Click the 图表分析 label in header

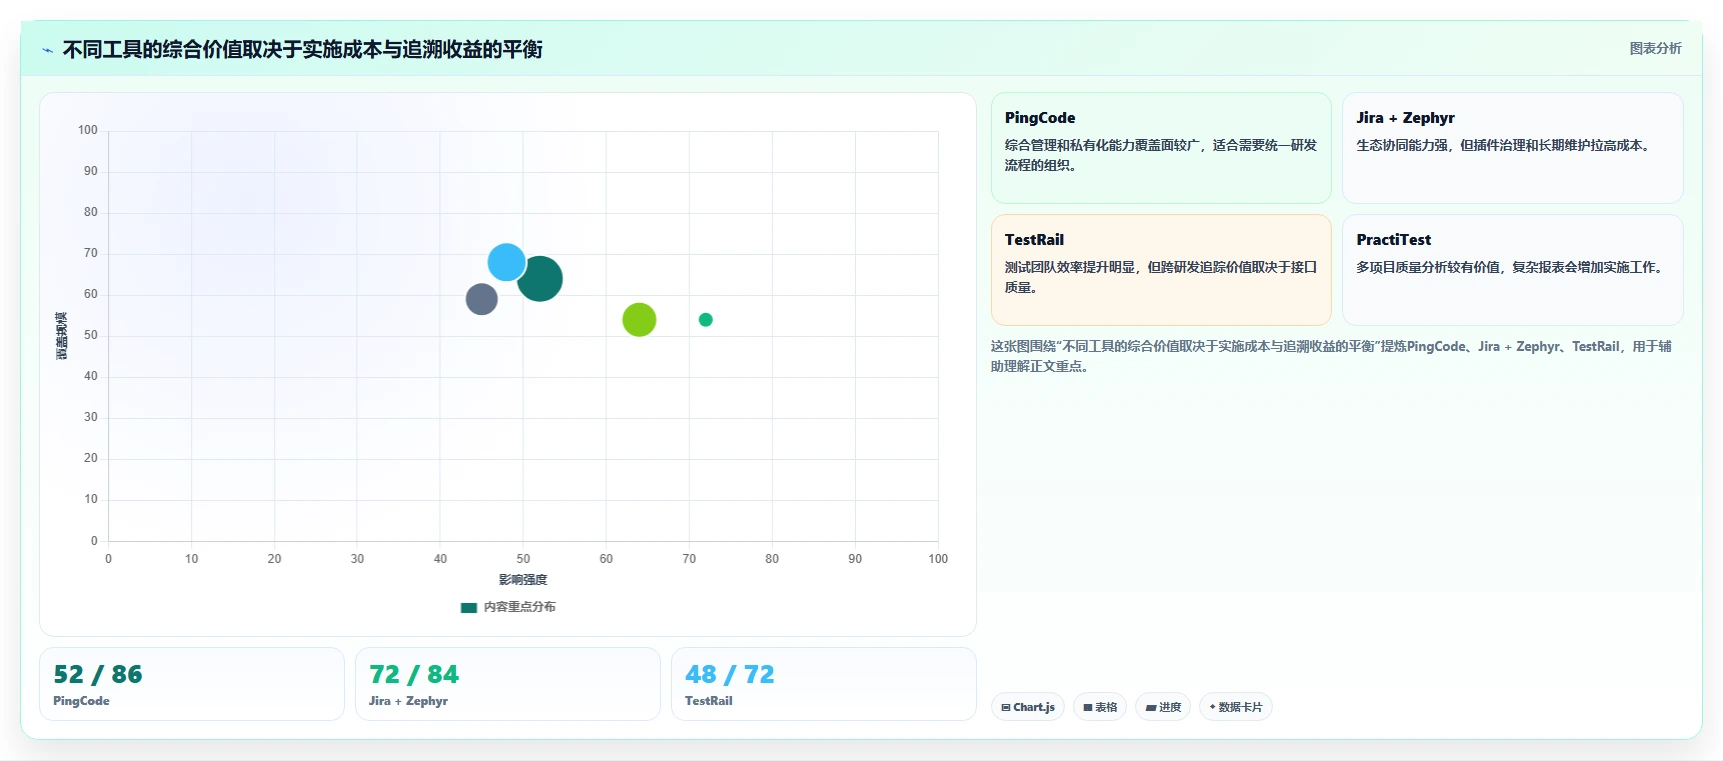pyautogui.click(x=1655, y=48)
